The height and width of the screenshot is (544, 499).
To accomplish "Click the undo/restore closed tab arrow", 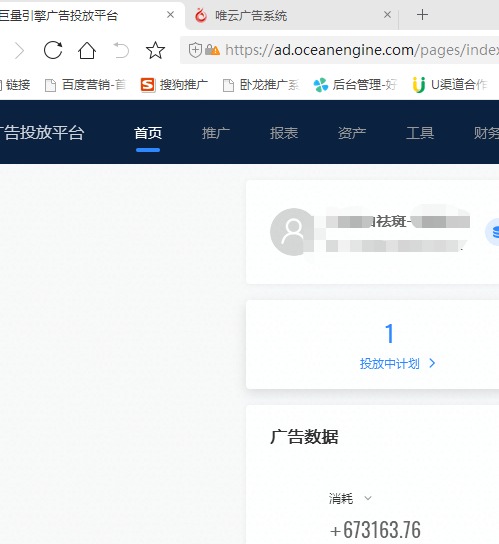I will click(121, 50).
